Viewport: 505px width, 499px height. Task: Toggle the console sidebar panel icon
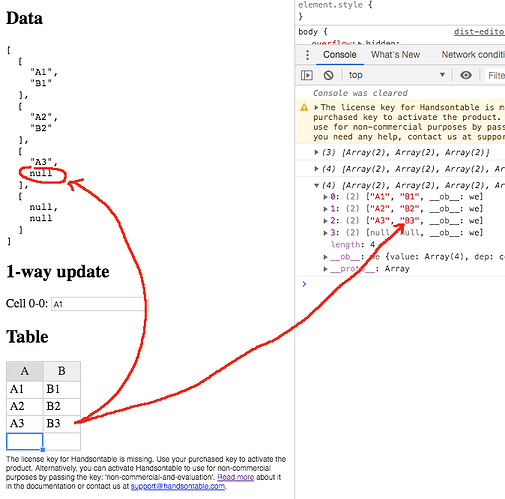click(307, 75)
